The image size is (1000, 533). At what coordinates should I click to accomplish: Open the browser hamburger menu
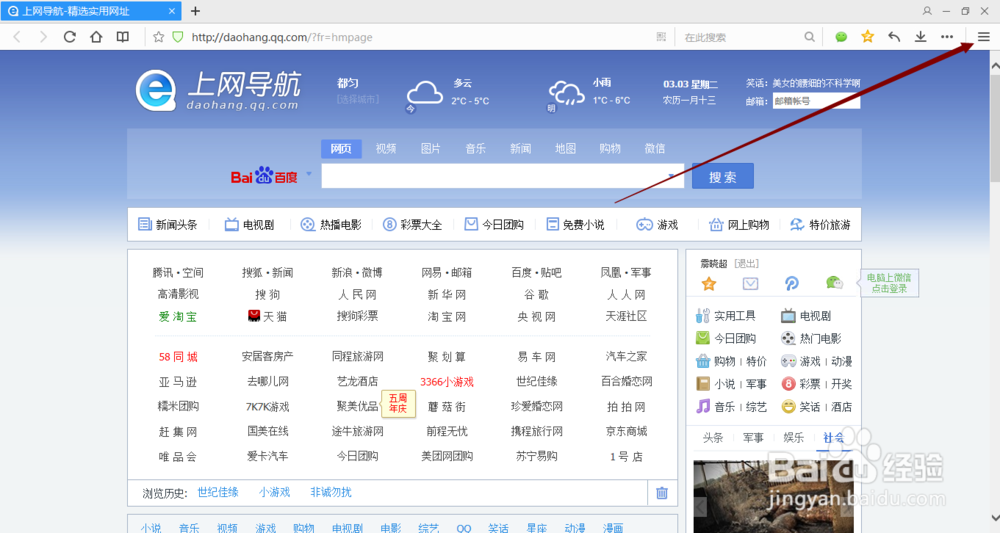point(983,37)
